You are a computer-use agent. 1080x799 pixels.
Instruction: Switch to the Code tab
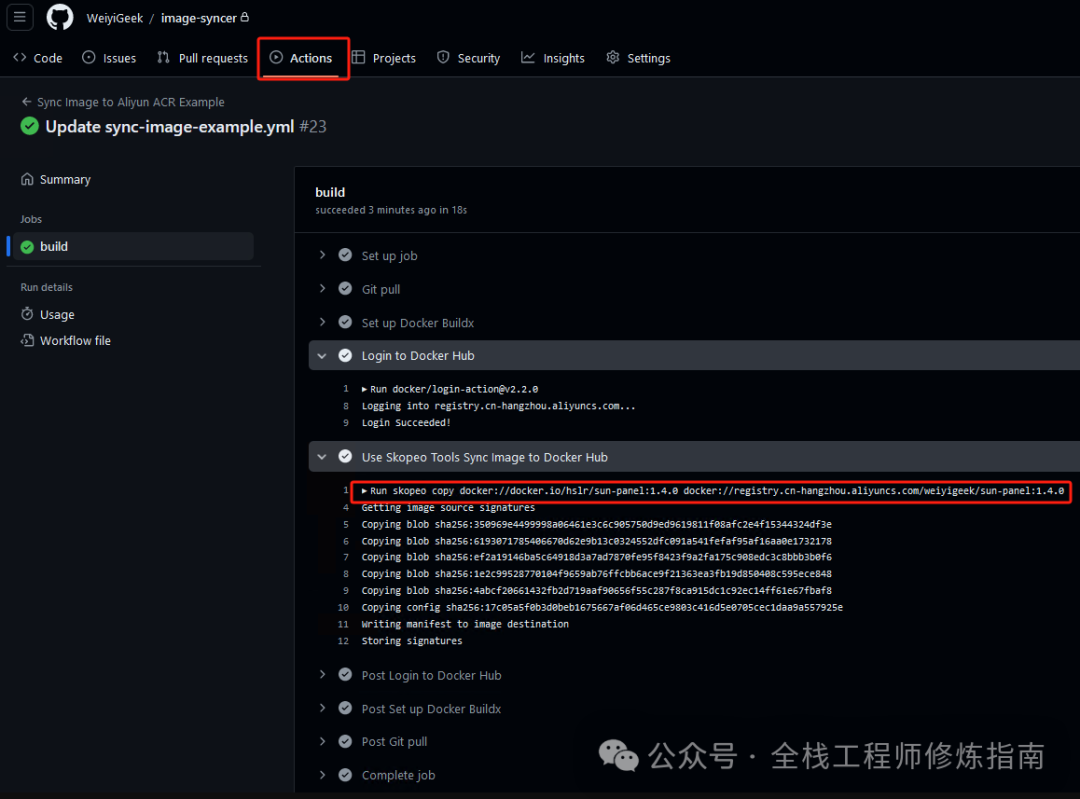(x=38, y=58)
